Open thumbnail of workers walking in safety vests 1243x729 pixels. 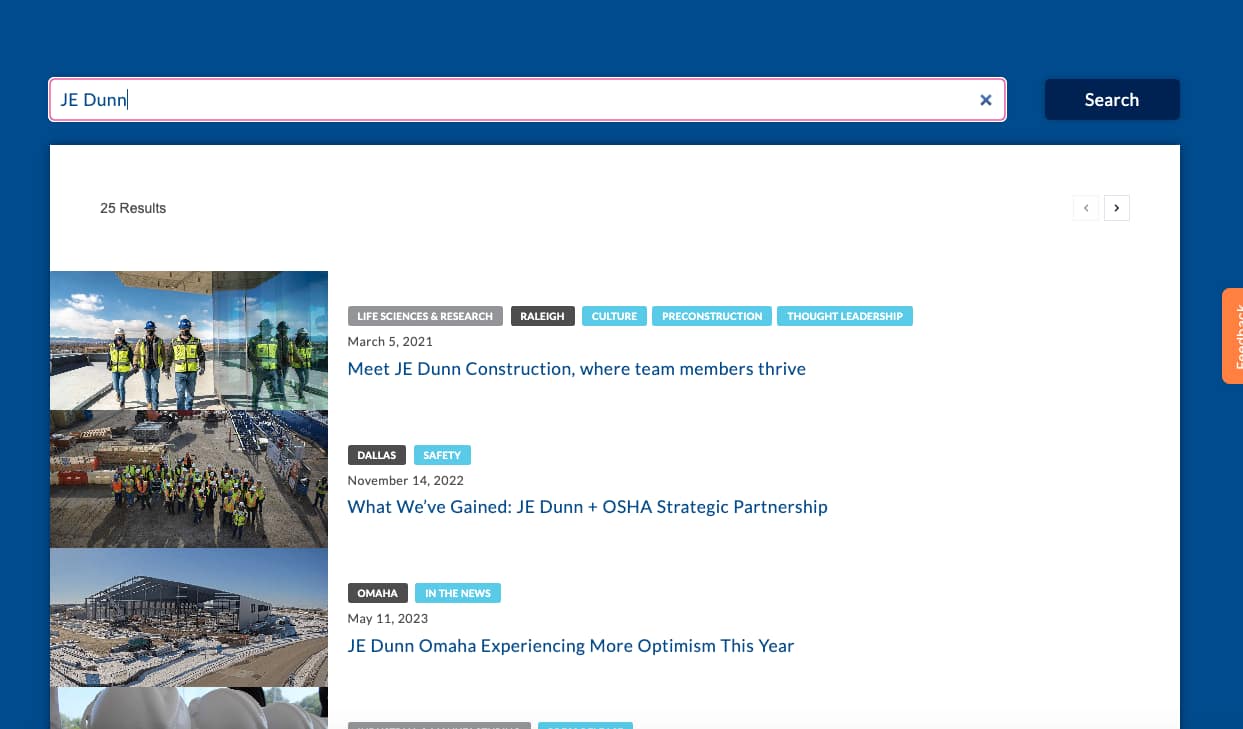[189, 340]
